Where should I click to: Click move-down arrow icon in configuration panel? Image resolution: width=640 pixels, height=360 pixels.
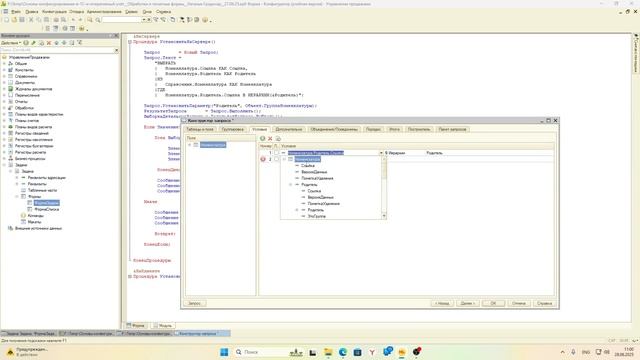(64, 42)
